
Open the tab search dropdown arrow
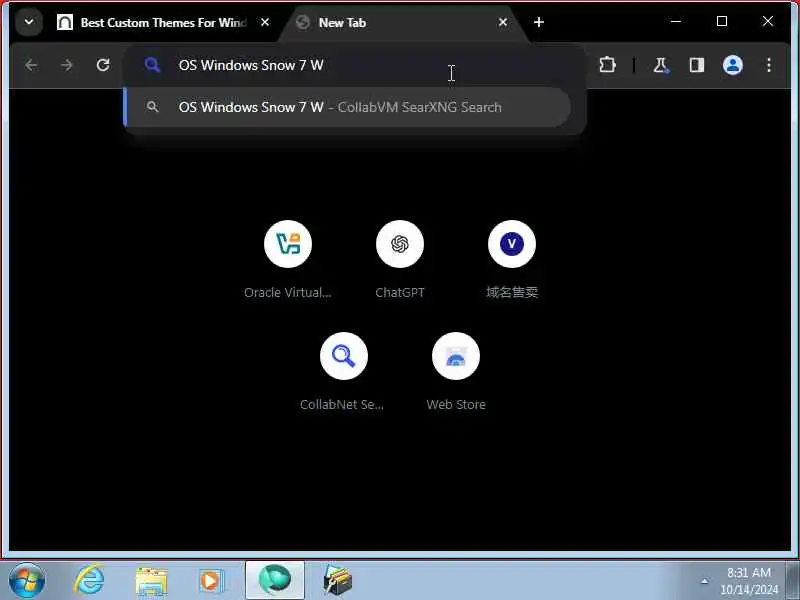point(29,22)
